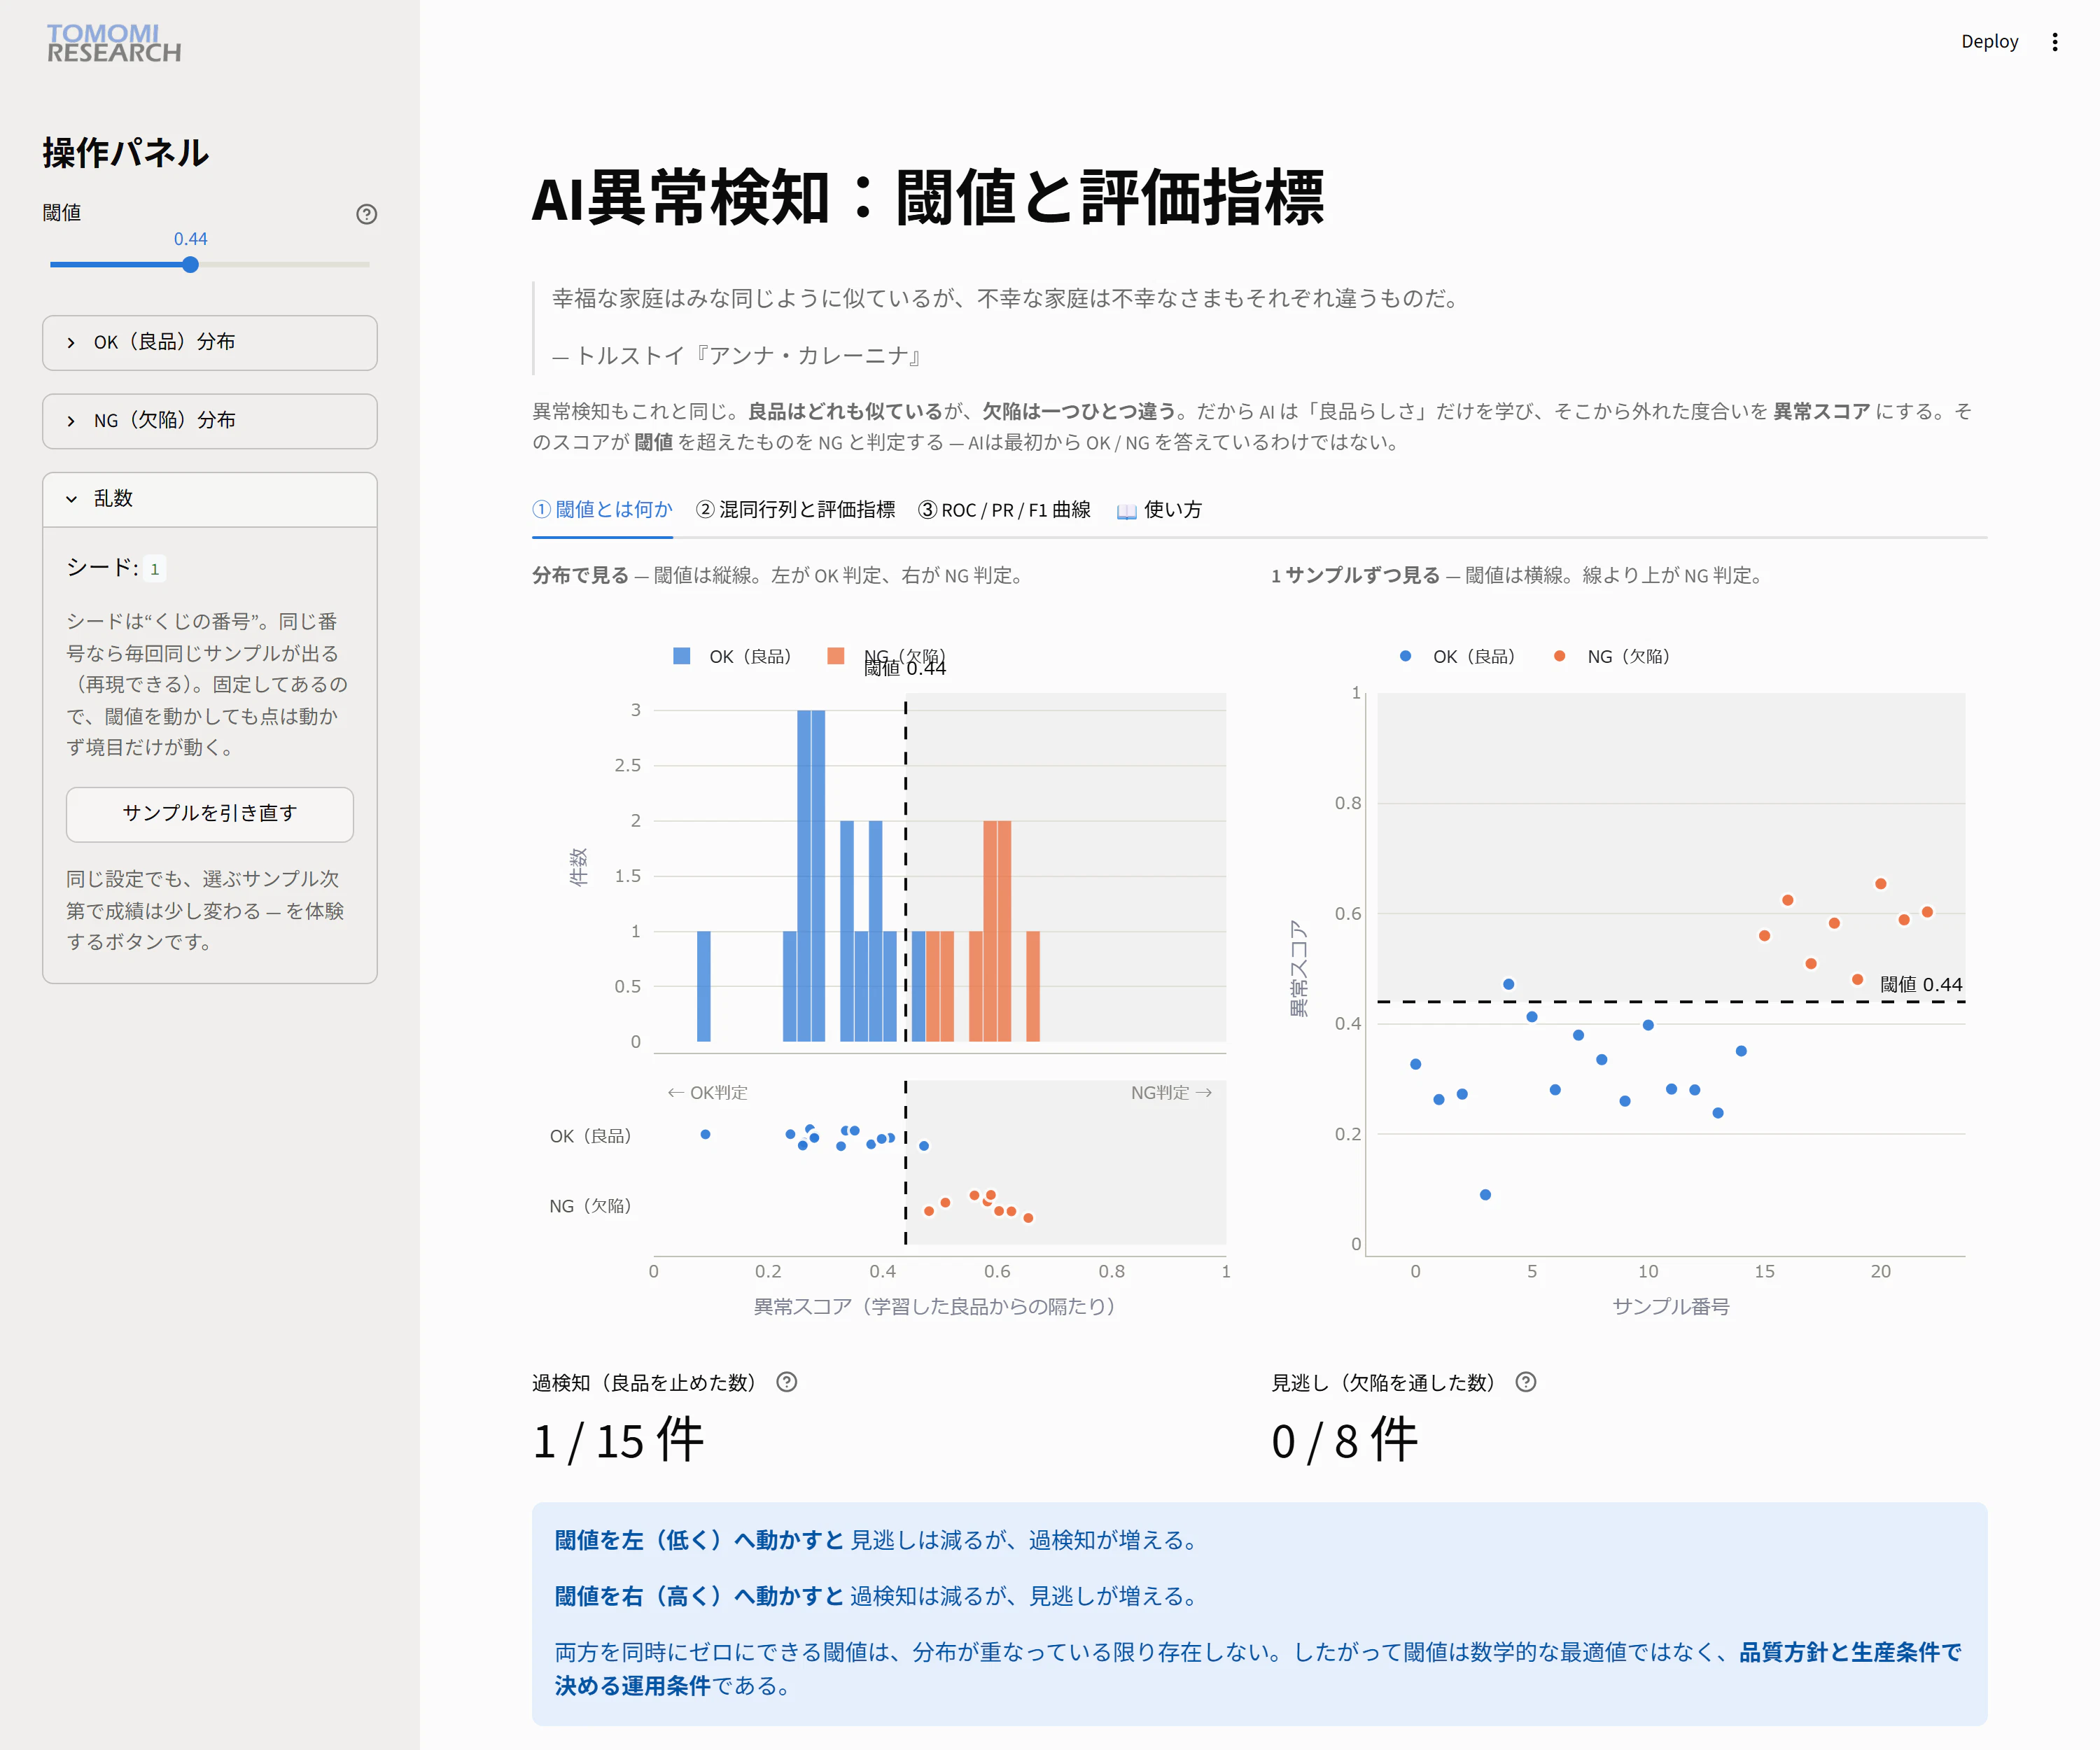This screenshot has height=1750, width=2100.
Task: Click the 閾値 0.44 label on the scatter chart
Action: (x=1921, y=985)
